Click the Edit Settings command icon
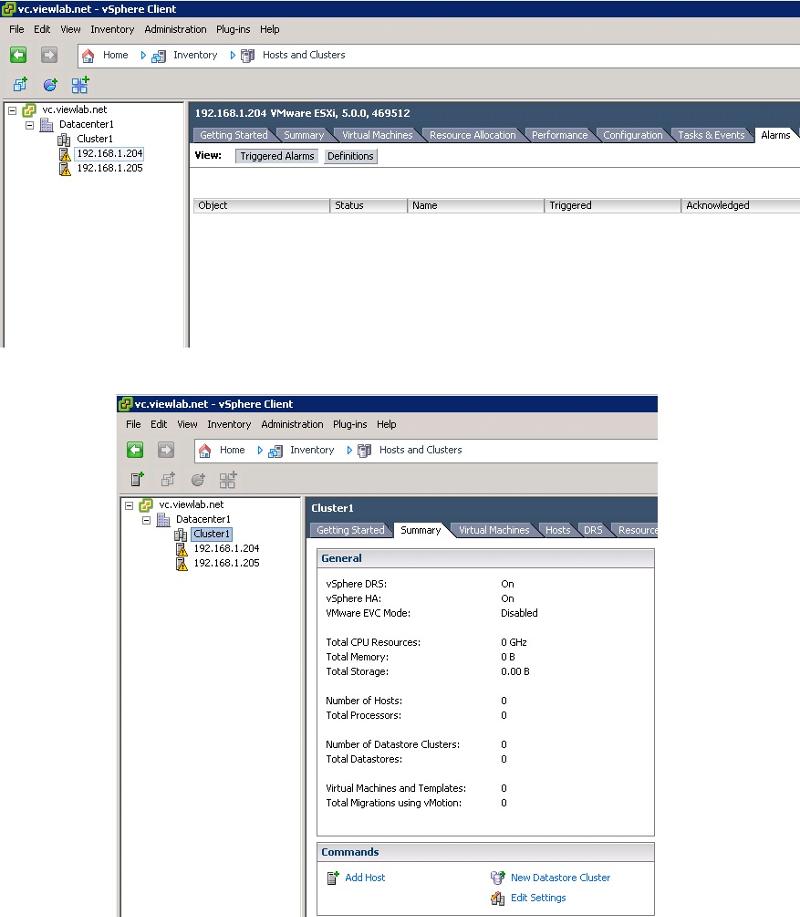 click(498, 898)
